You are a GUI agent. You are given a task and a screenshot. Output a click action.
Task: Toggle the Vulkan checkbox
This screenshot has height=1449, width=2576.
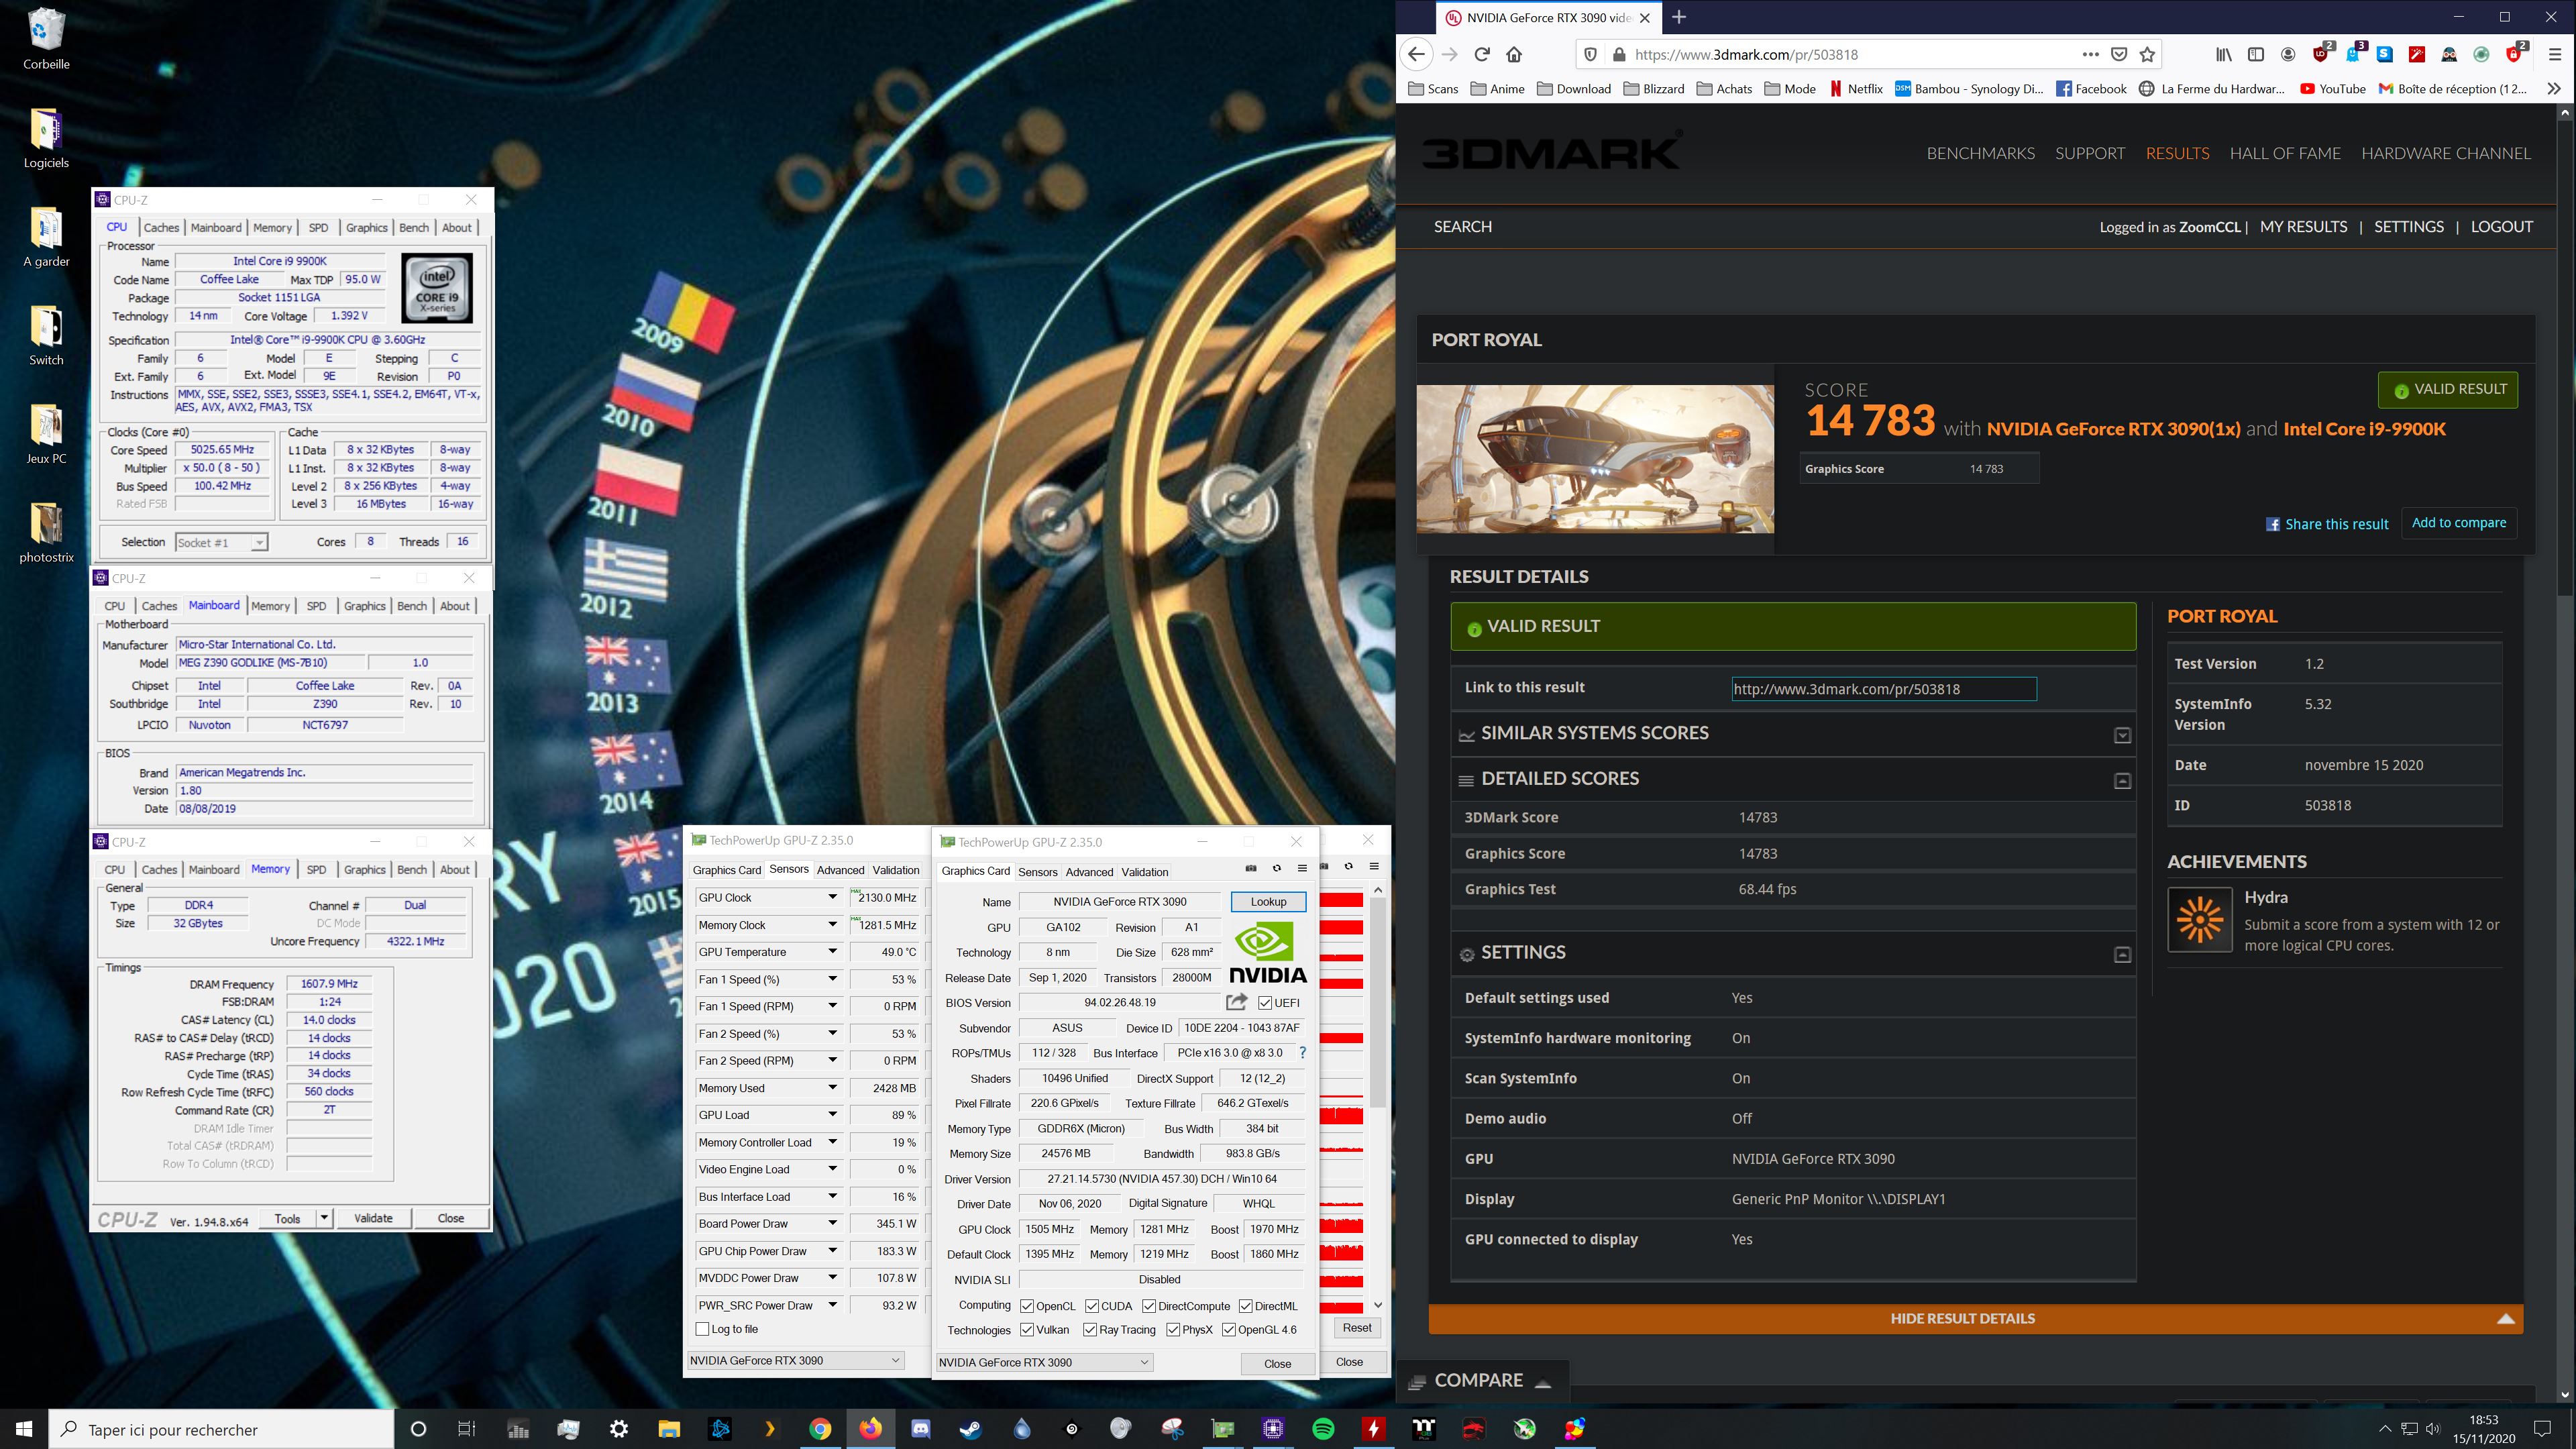[1027, 1329]
